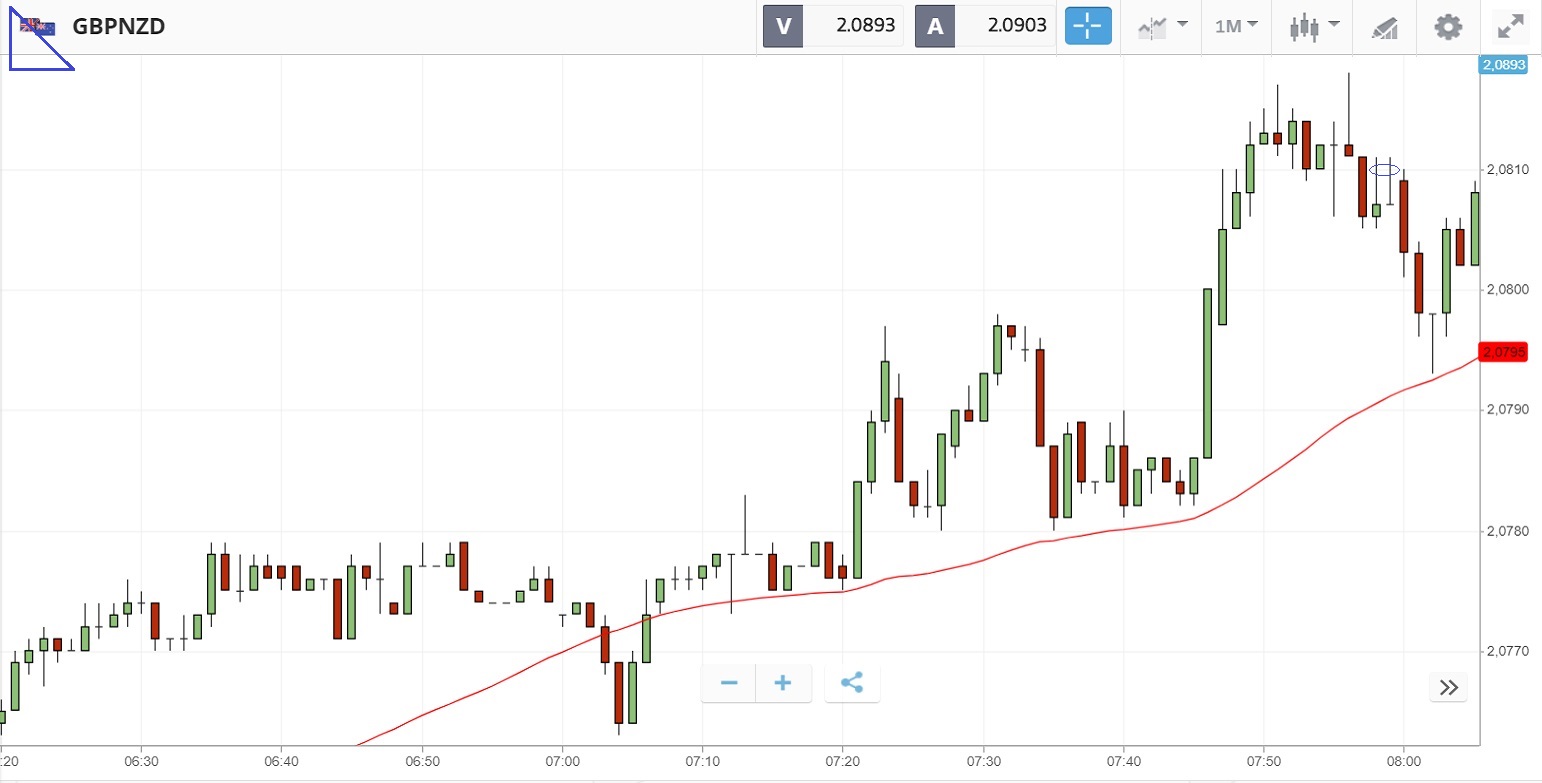Zoom in the chart with plus

coord(783,683)
